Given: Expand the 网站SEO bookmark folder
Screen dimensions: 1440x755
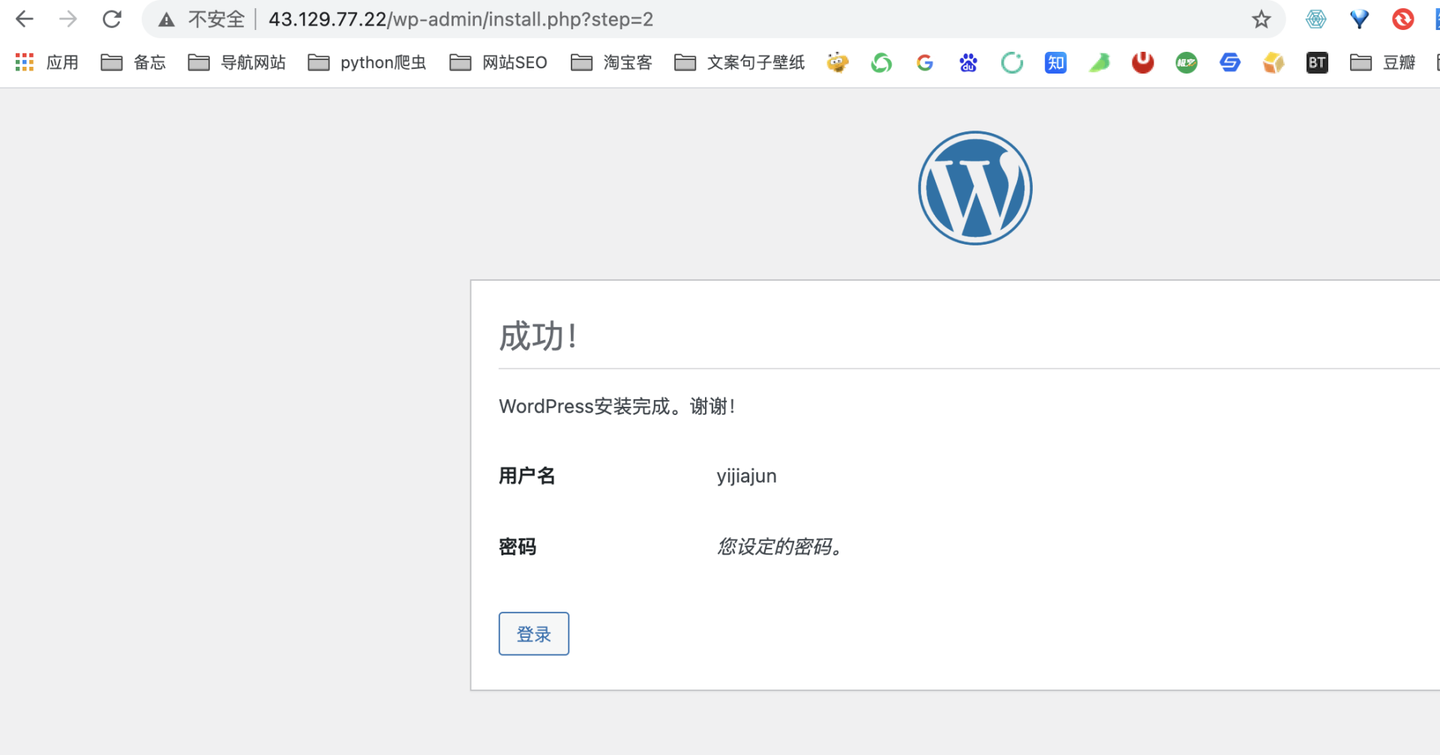Looking at the screenshot, I should pyautogui.click(x=498, y=62).
